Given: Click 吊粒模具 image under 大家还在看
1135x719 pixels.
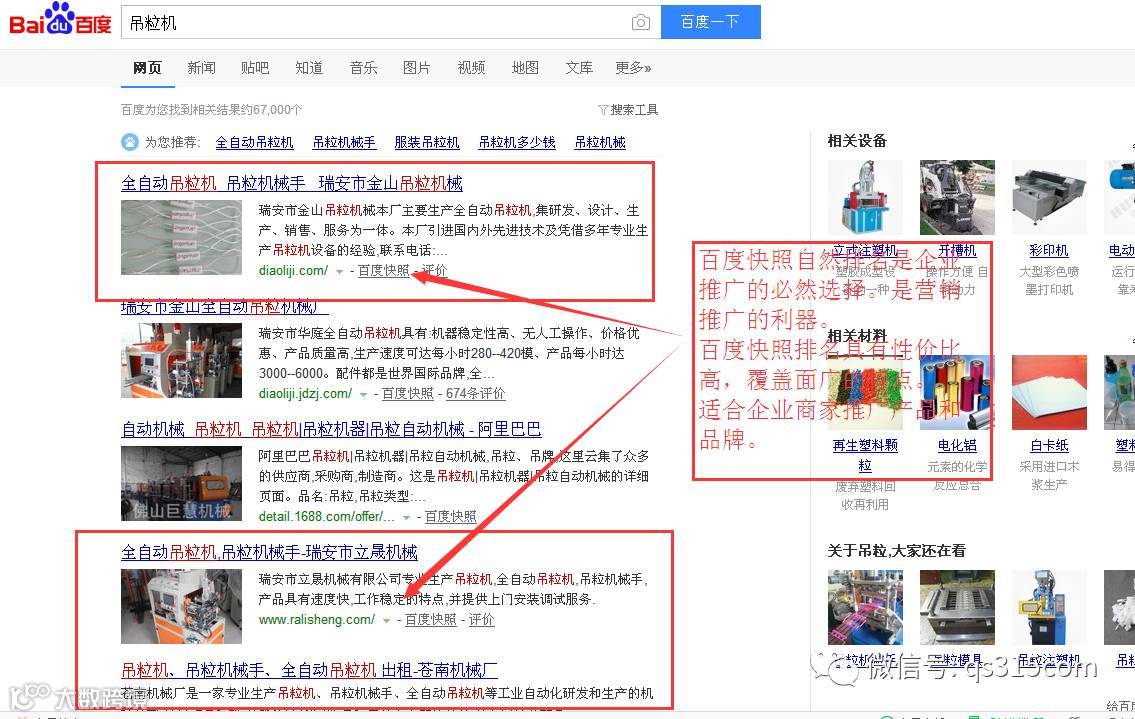Looking at the screenshot, I should [x=957, y=607].
